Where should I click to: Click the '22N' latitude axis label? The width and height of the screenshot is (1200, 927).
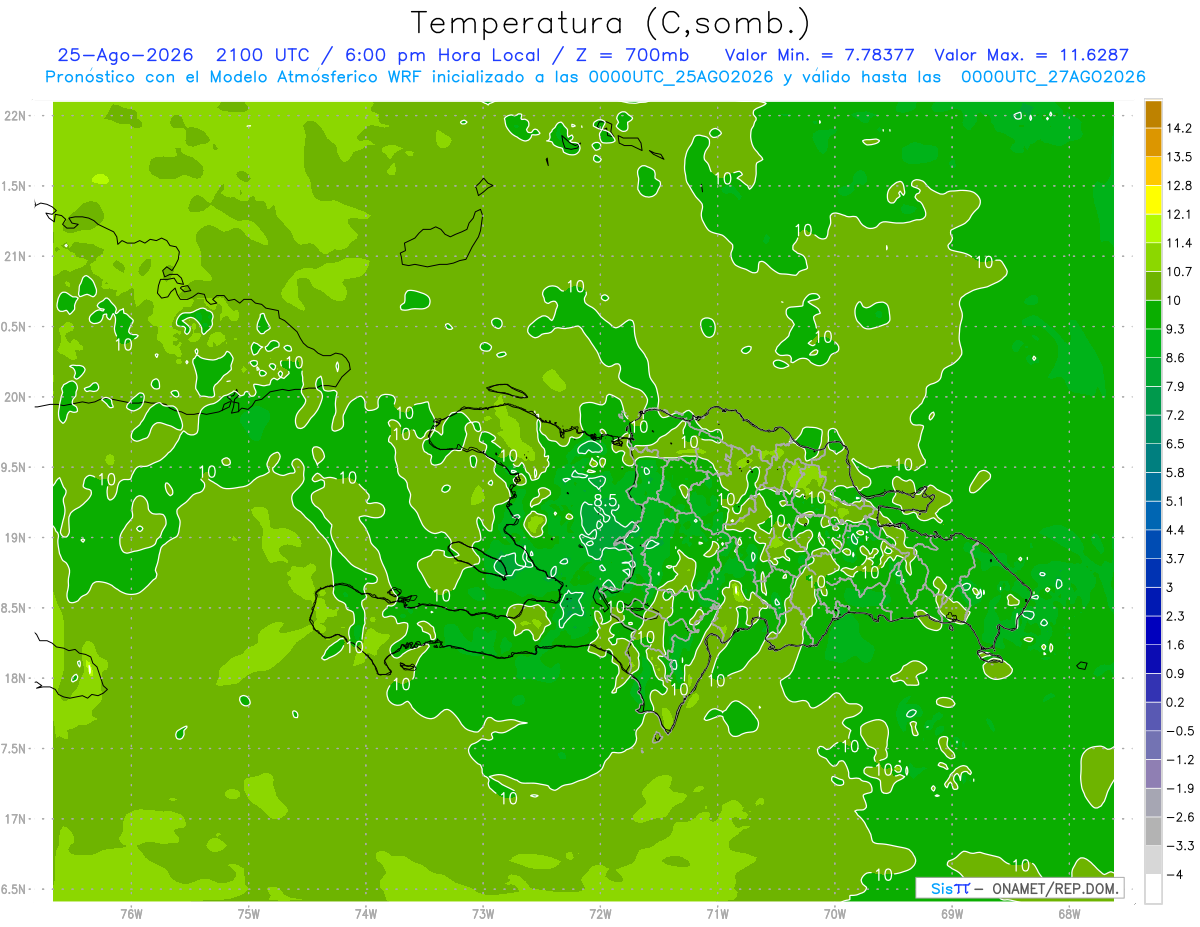tap(17, 115)
